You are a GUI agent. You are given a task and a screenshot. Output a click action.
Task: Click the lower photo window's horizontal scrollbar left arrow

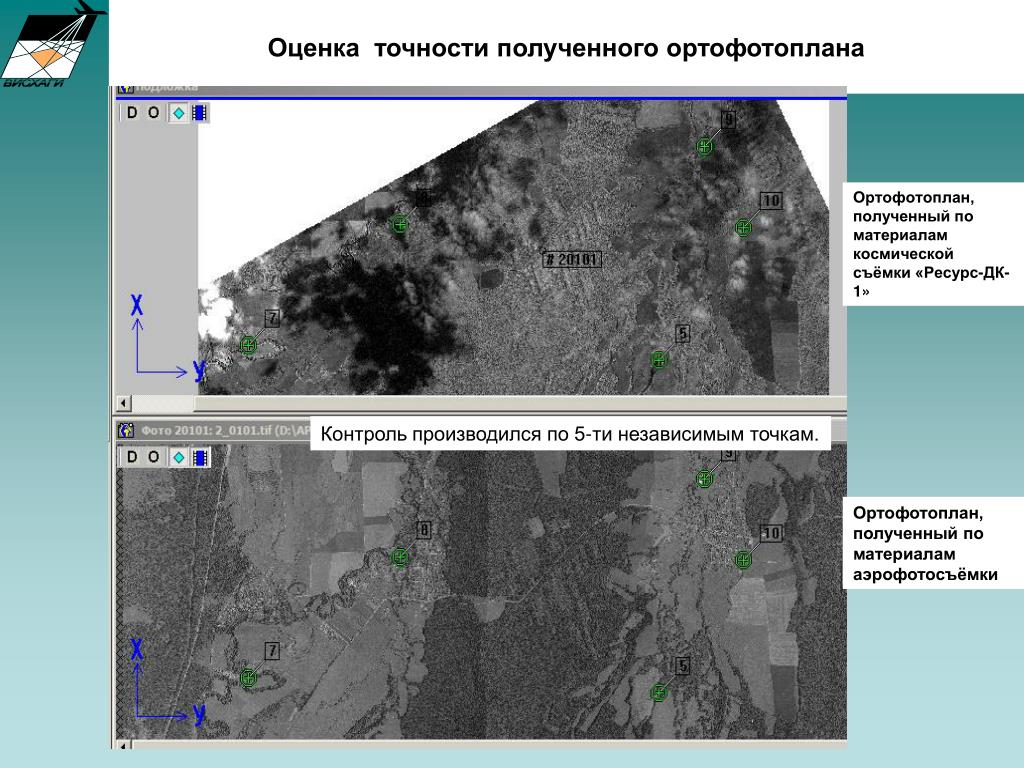click(x=123, y=744)
